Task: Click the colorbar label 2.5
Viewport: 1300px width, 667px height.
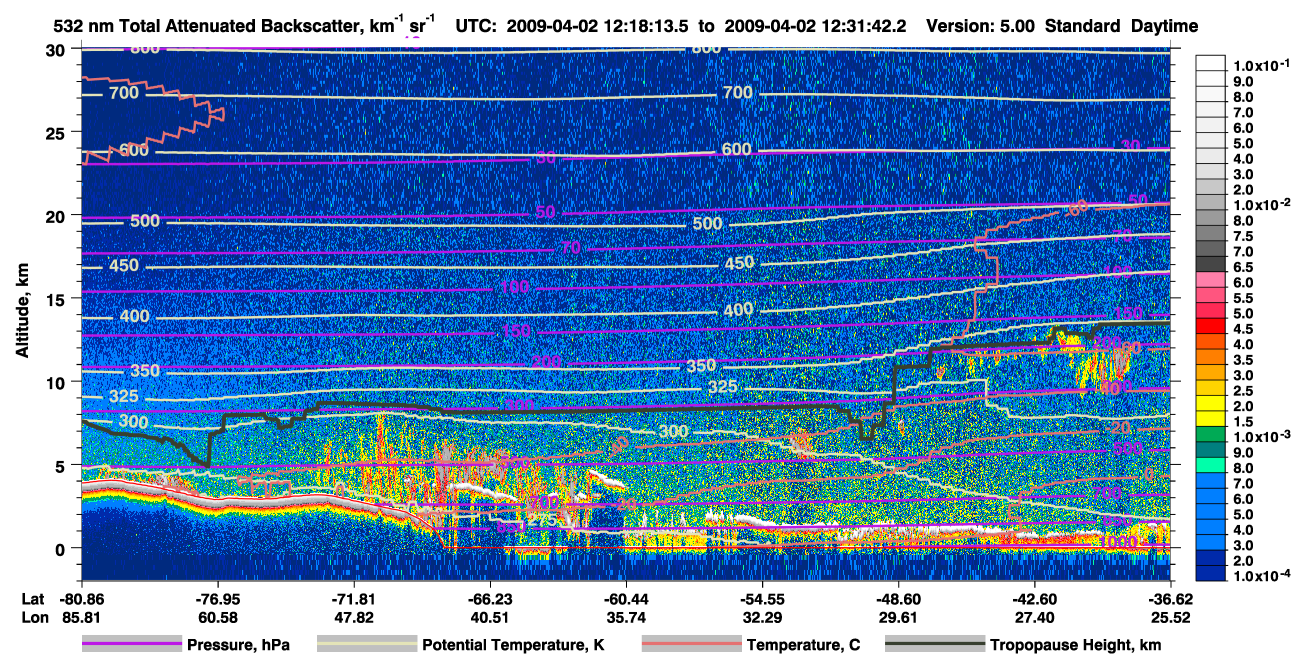Action: point(1243,391)
